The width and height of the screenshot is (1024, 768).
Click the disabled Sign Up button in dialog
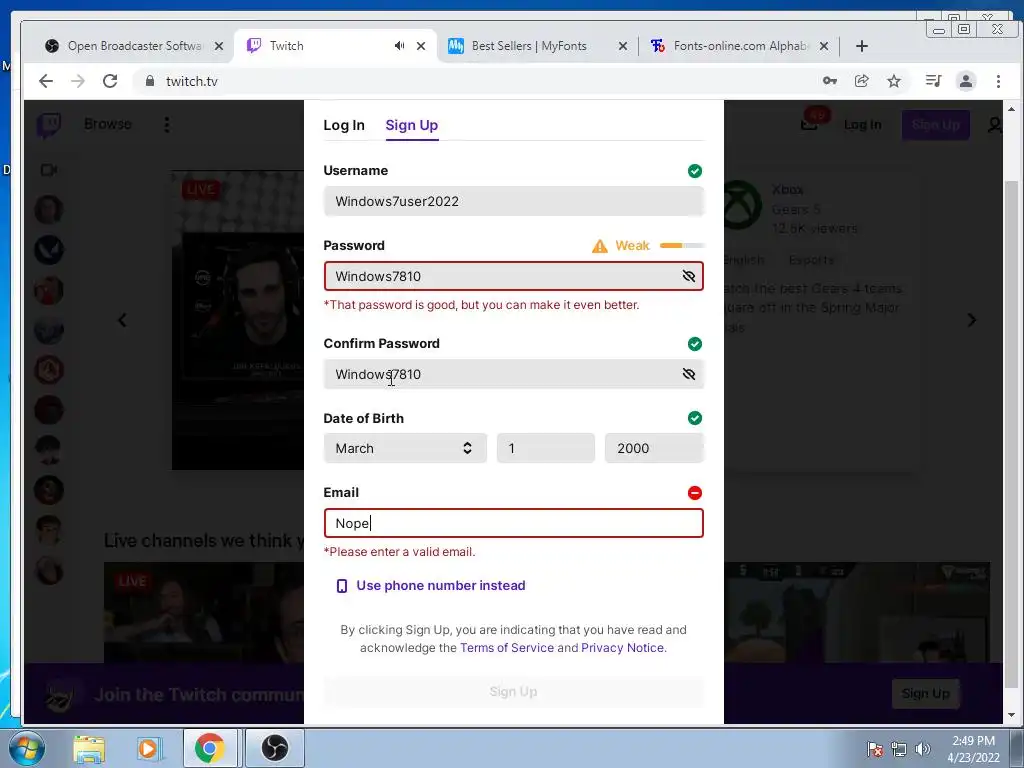tap(513, 692)
